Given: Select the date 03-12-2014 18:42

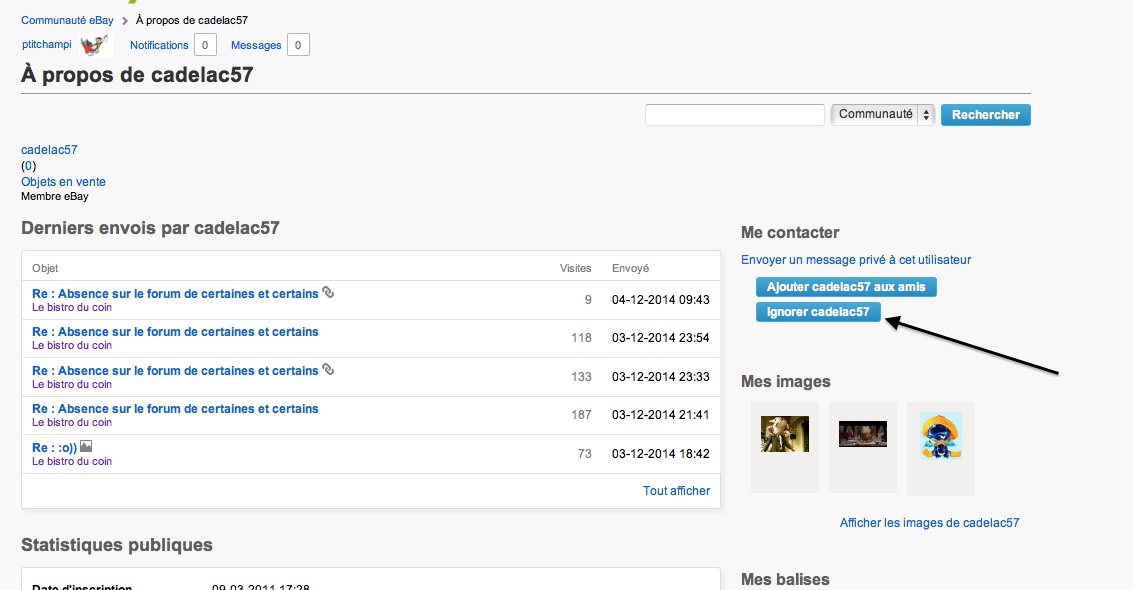Looking at the screenshot, I should pyautogui.click(x=660, y=454).
